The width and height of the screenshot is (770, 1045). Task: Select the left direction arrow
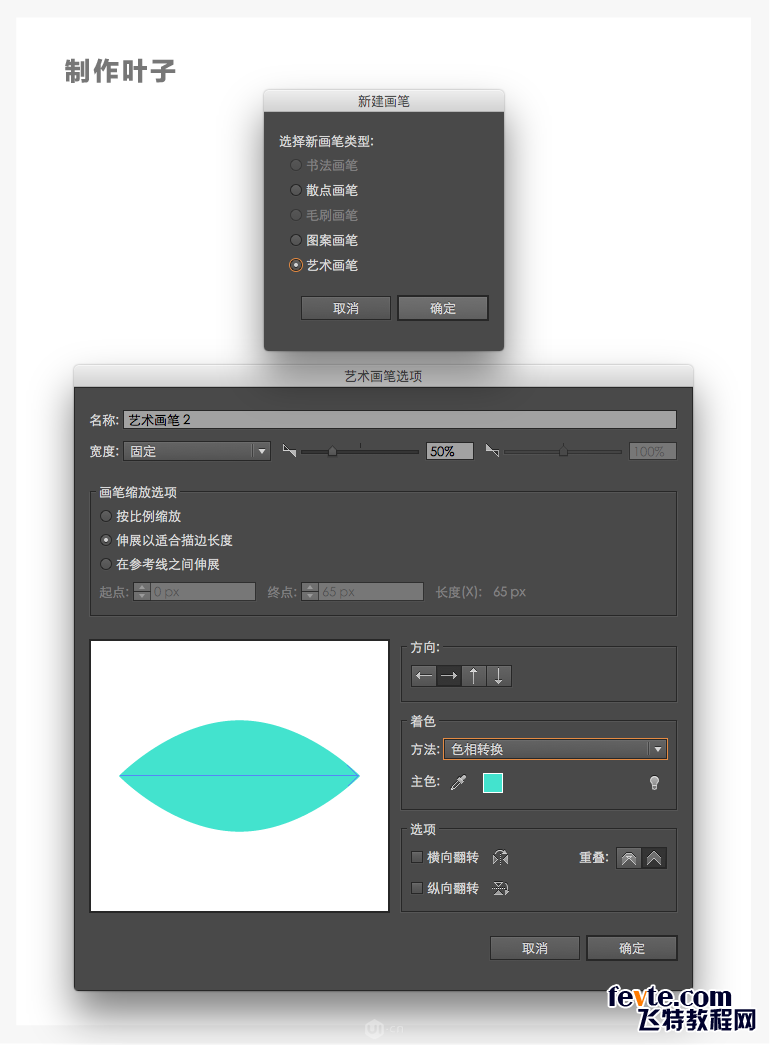click(x=424, y=676)
